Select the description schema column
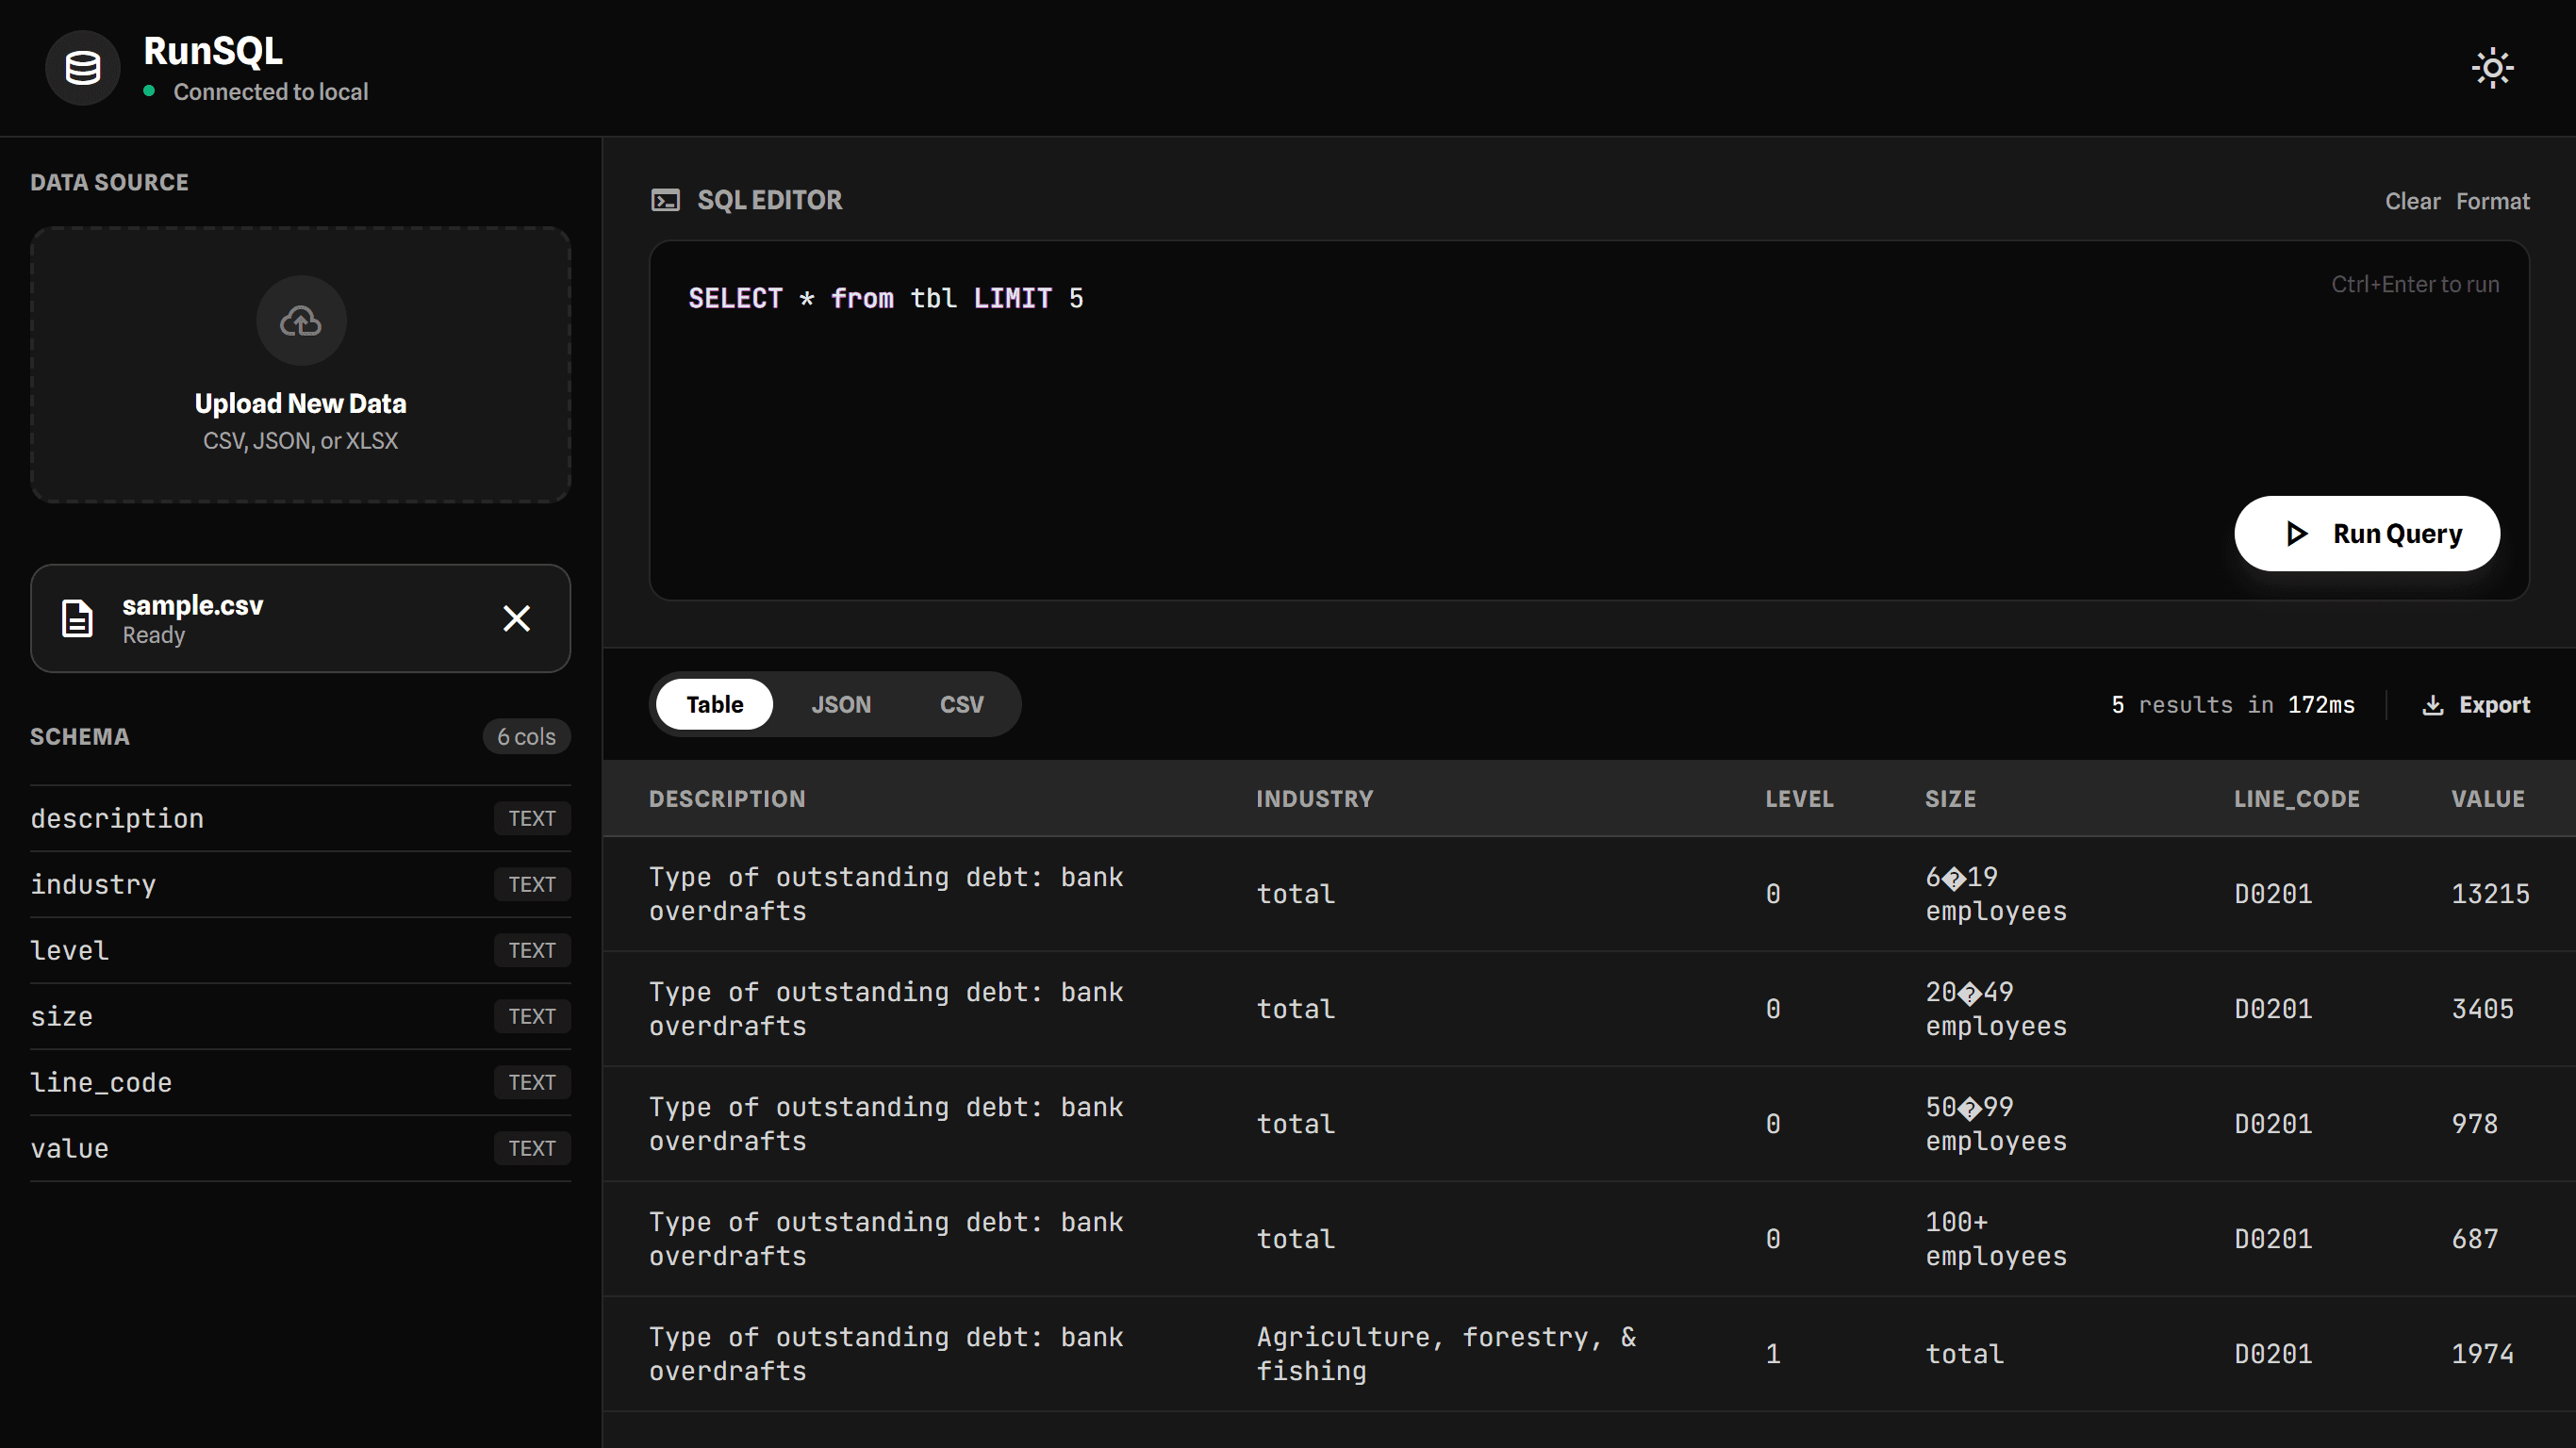Image resolution: width=2576 pixels, height=1448 pixels. tap(300, 818)
